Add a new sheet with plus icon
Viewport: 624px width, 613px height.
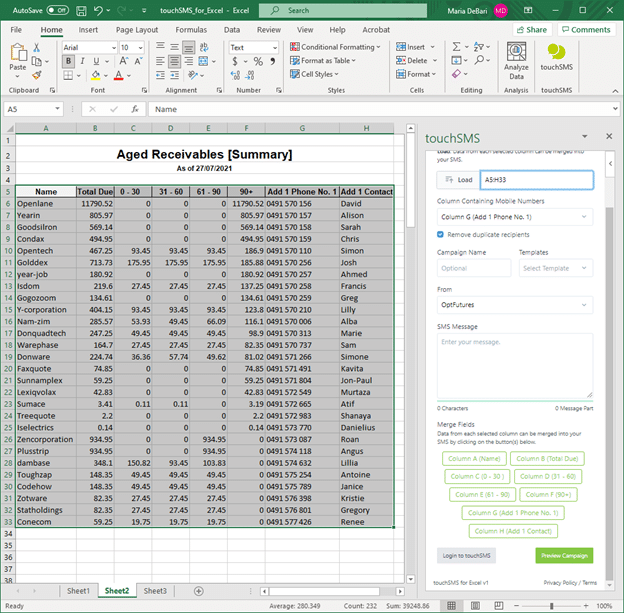[198, 591]
